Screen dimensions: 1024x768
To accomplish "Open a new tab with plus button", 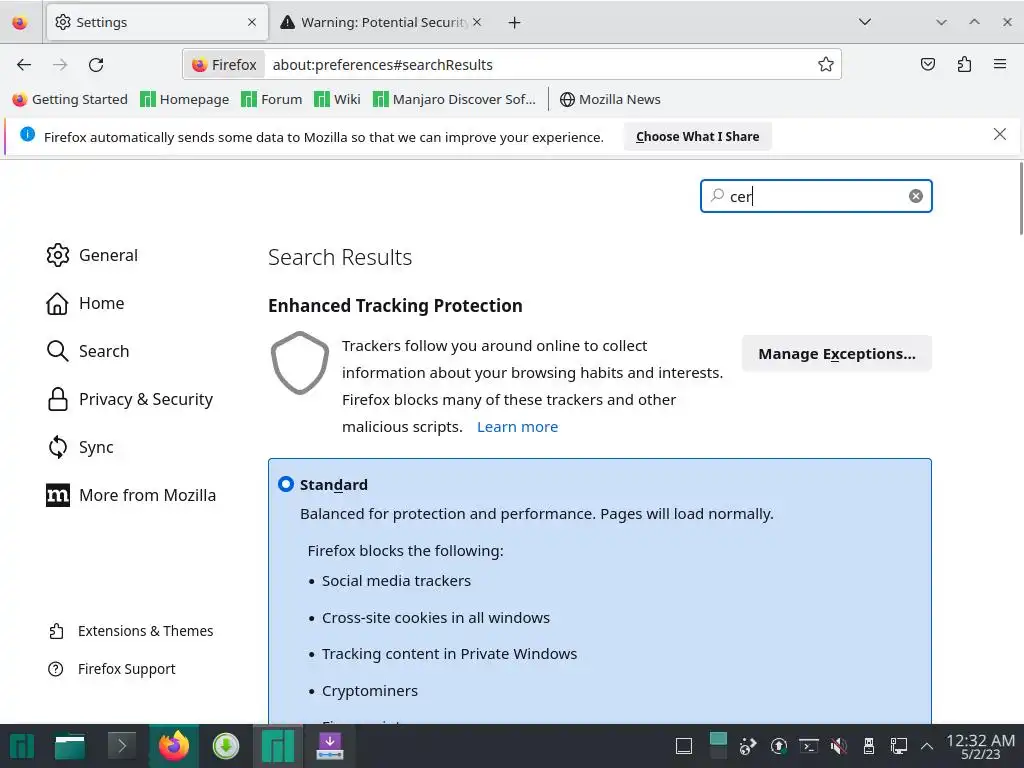I will point(515,23).
